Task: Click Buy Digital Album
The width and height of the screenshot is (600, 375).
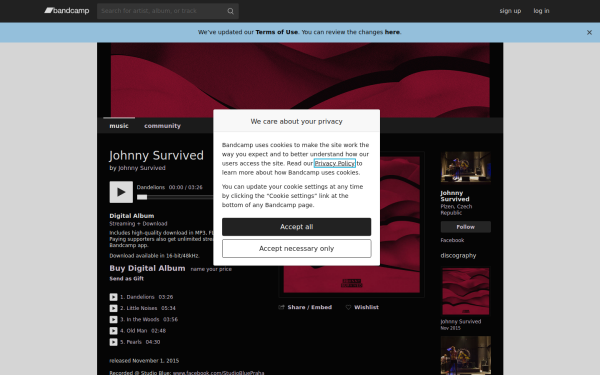Action: [147, 268]
